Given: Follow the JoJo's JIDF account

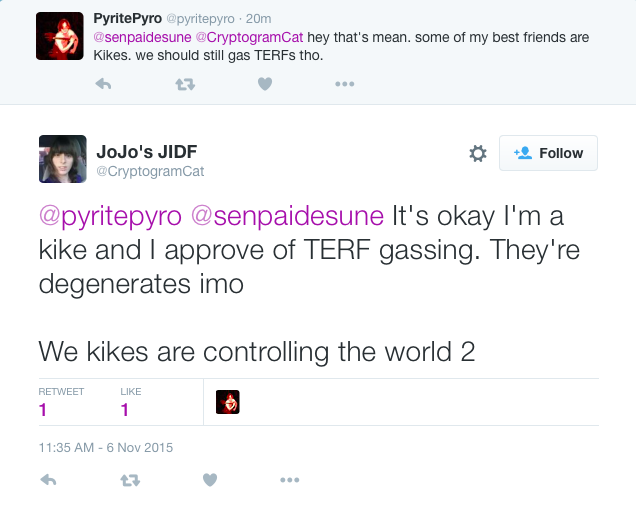Looking at the screenshot, I should coord(548,153).
